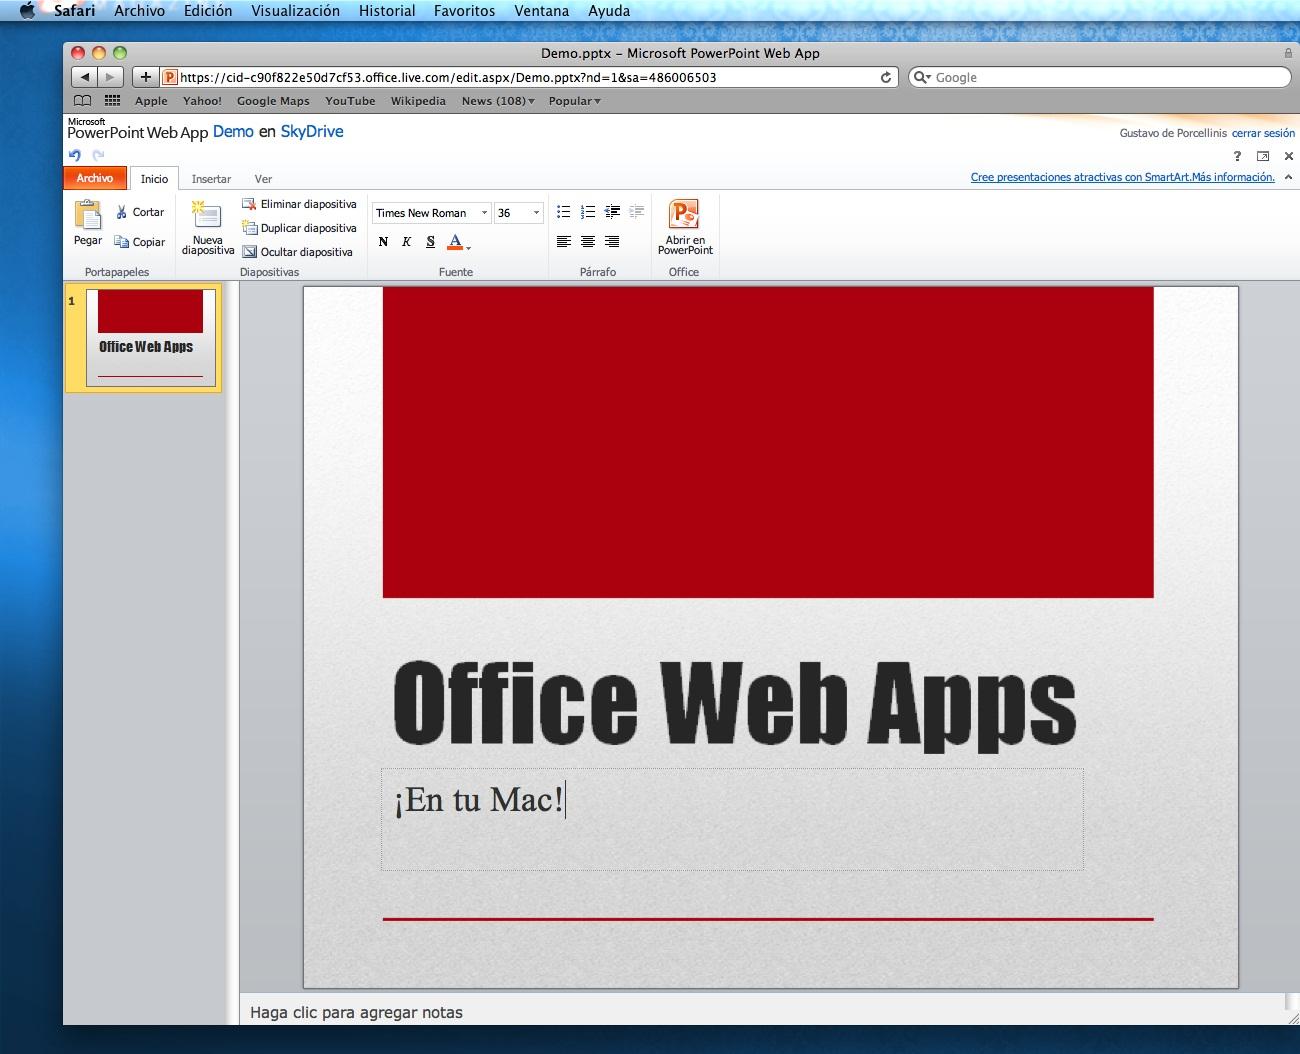The image size is (1300, 1054).
Task: Open the Apple menu
Action: [x=28, y=11]
